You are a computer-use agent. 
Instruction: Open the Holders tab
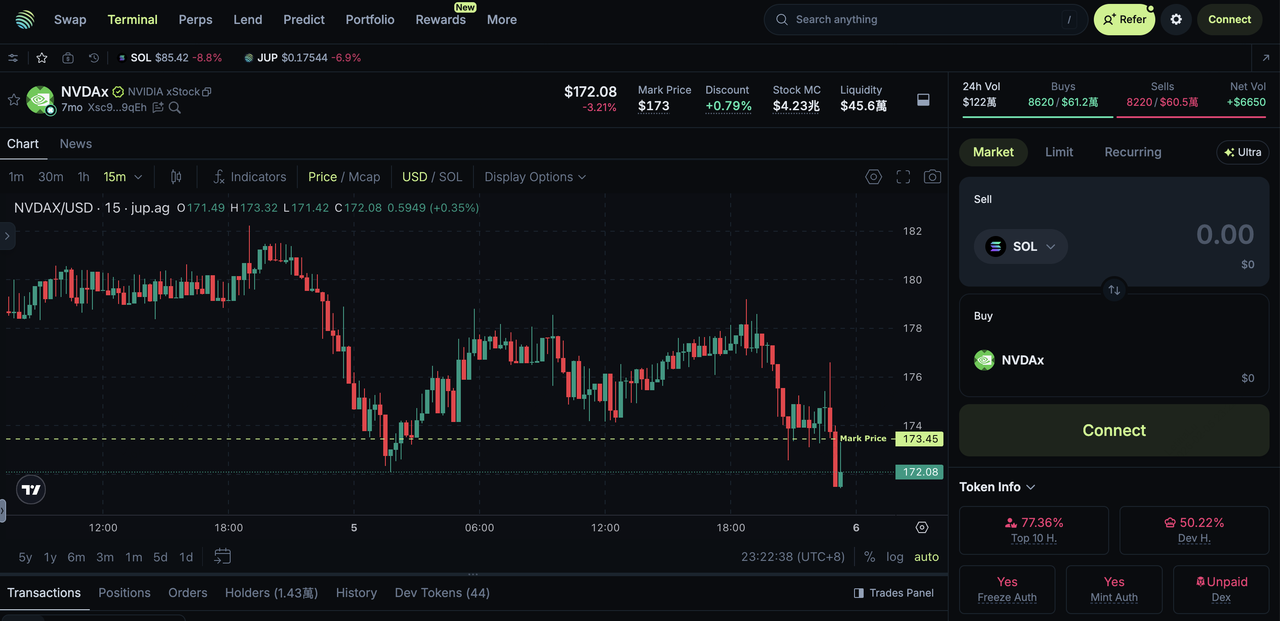[x=271, y=593]
